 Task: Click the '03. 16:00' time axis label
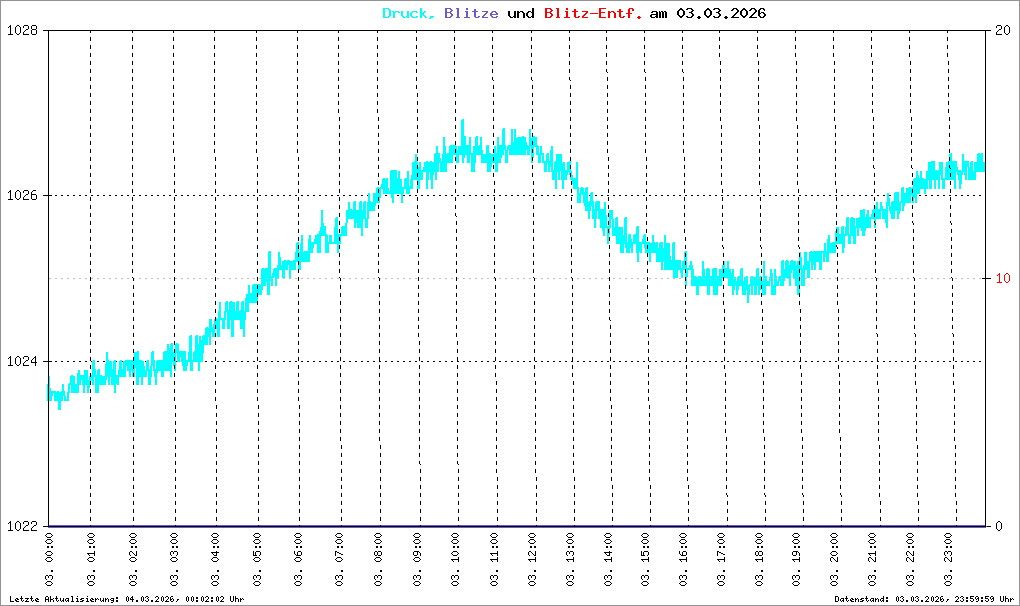[683, 560]
